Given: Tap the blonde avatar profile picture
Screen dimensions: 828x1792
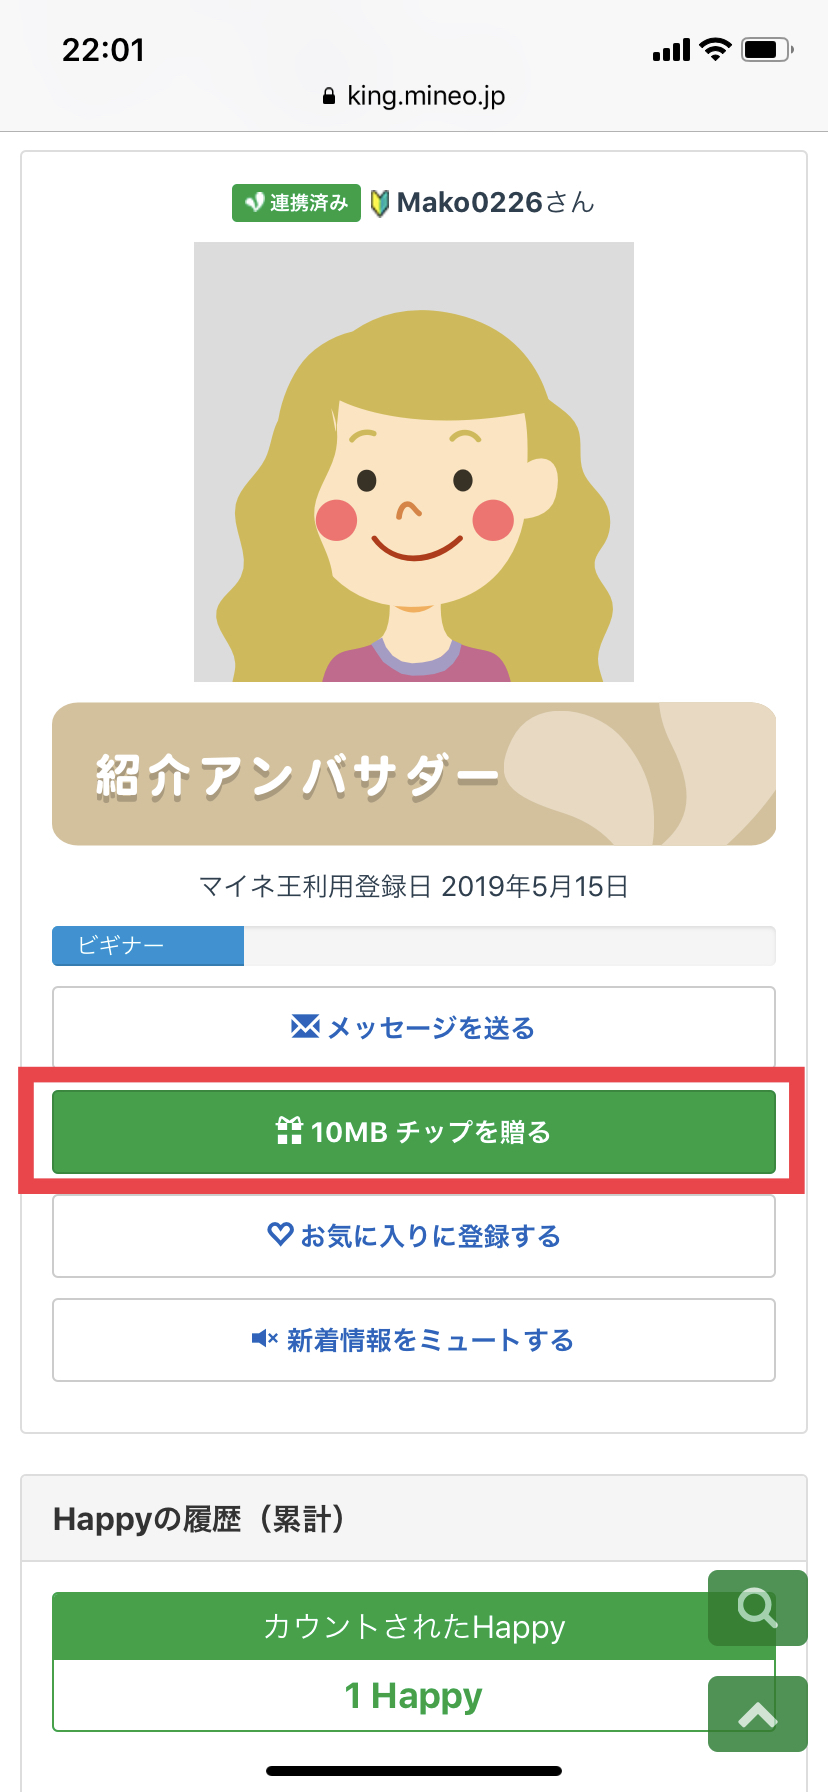Looking at the screenshot, I should click(414, 462).
